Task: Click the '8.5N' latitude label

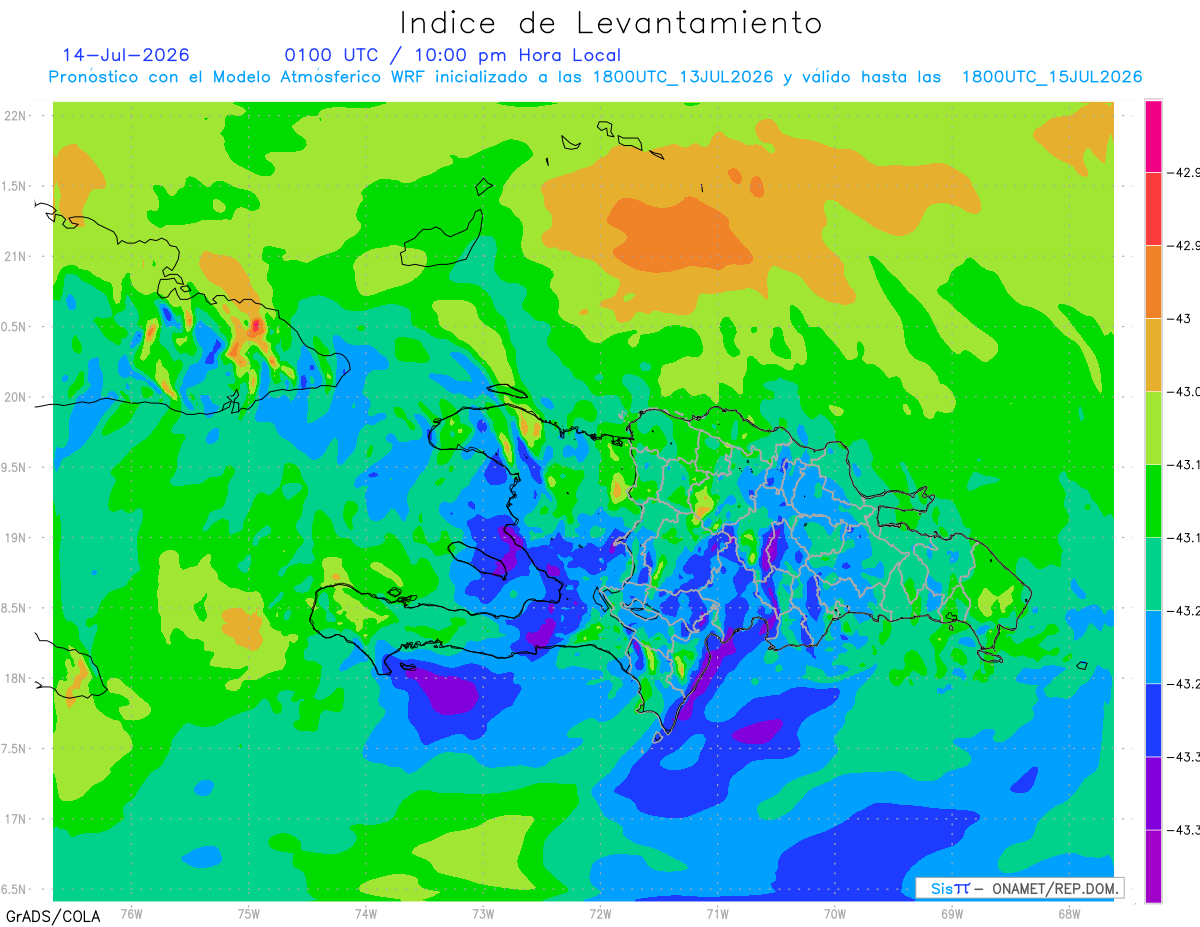Action: (15, 608)
